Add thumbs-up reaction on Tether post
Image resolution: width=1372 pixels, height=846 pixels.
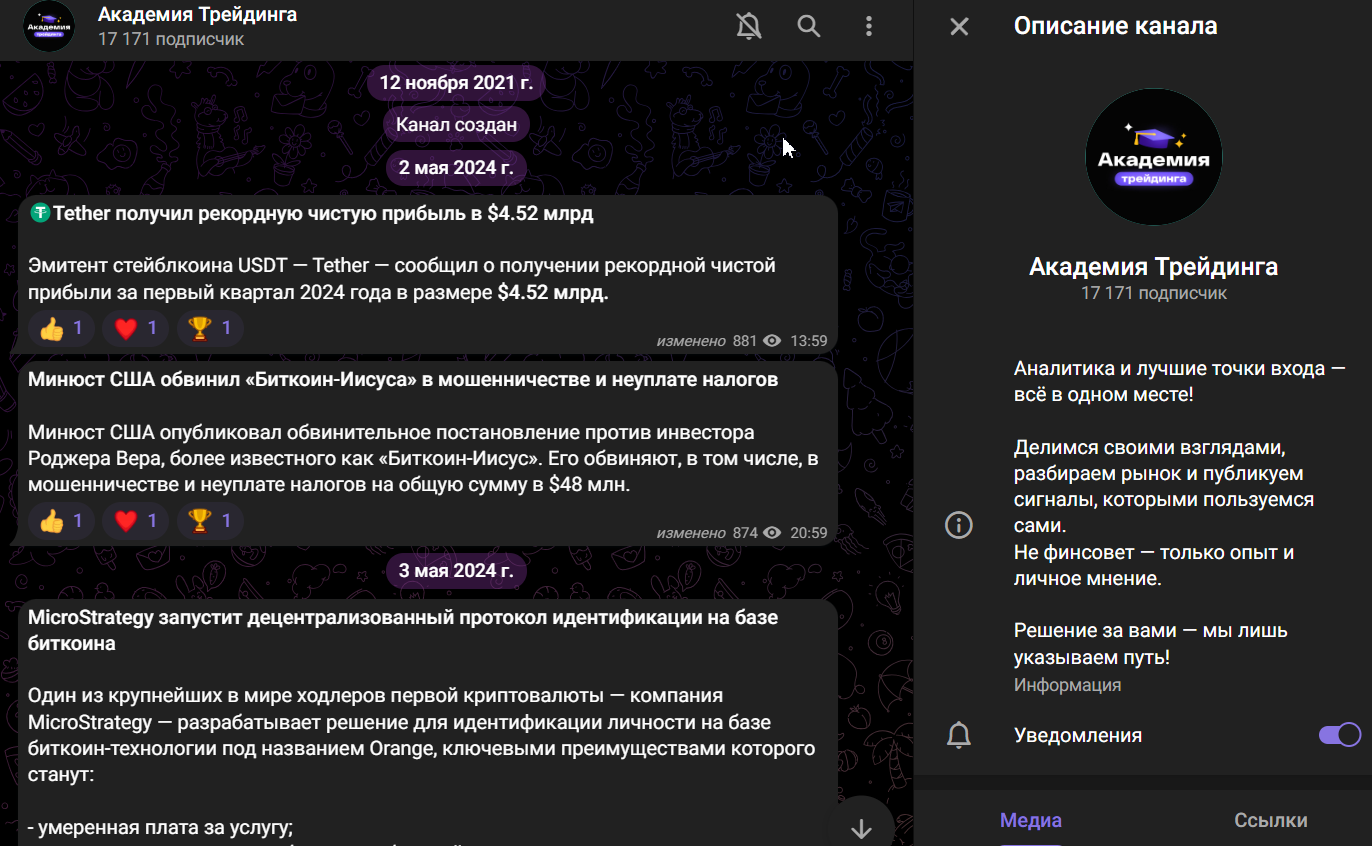62,328
